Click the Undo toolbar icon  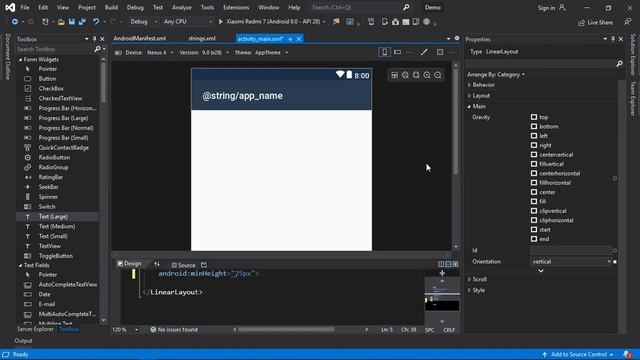click(96, 22)
